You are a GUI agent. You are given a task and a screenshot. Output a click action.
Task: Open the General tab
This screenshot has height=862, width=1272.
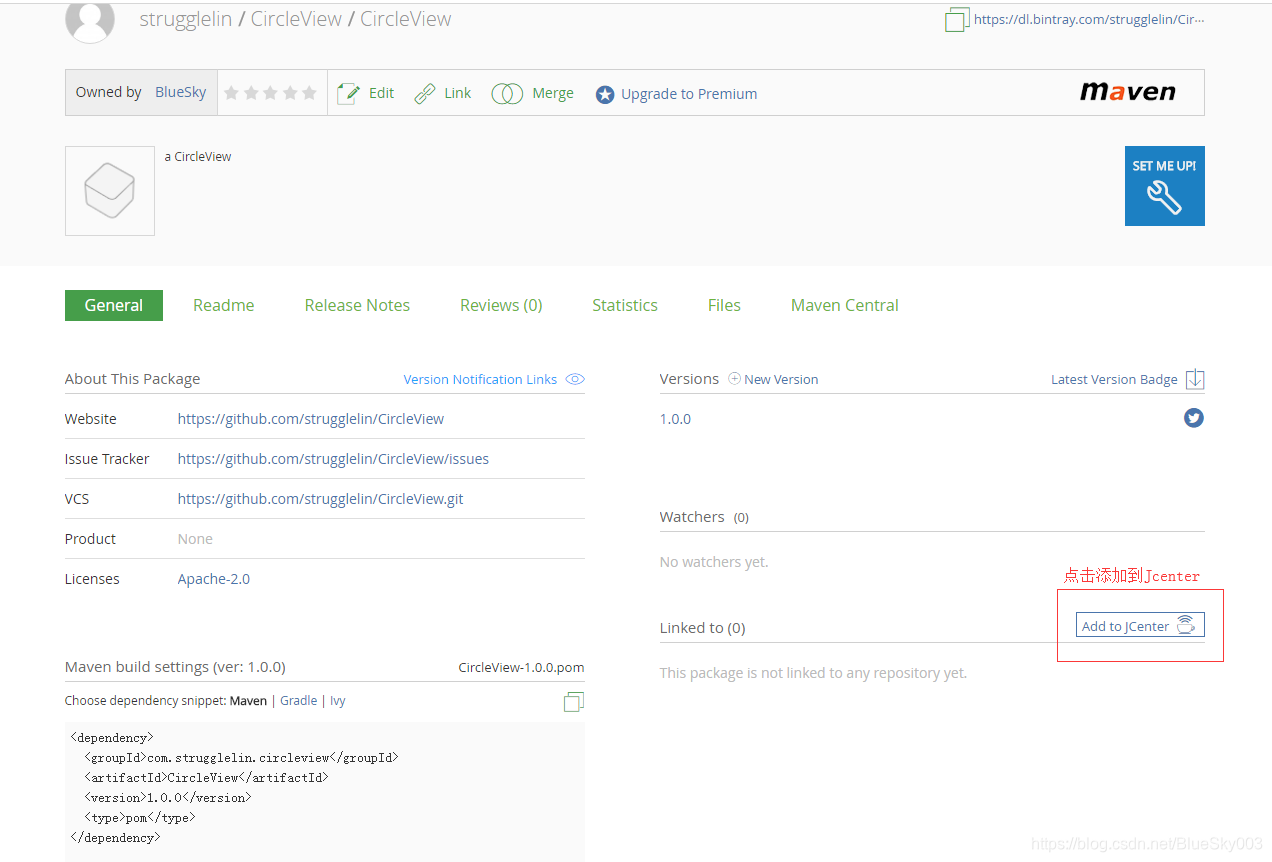[114, 305]
